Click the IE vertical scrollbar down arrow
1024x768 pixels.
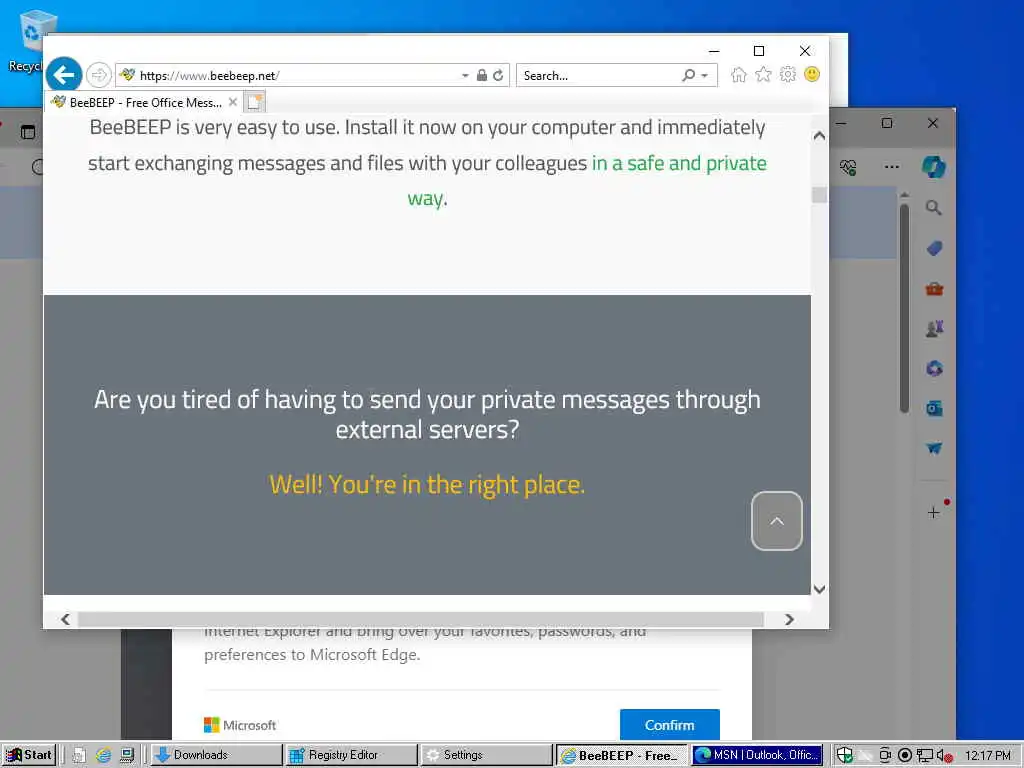(819, 589)
